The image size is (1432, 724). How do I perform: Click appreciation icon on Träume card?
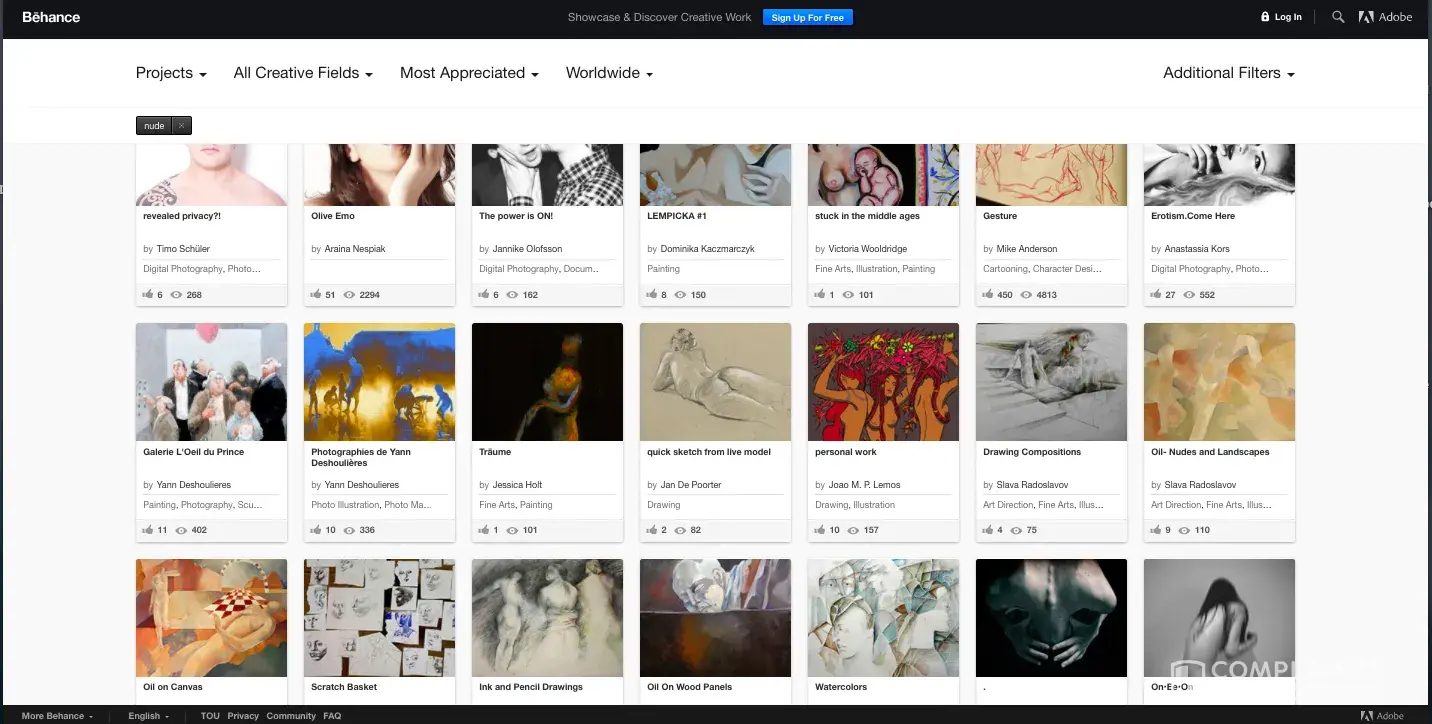(485, 530)
